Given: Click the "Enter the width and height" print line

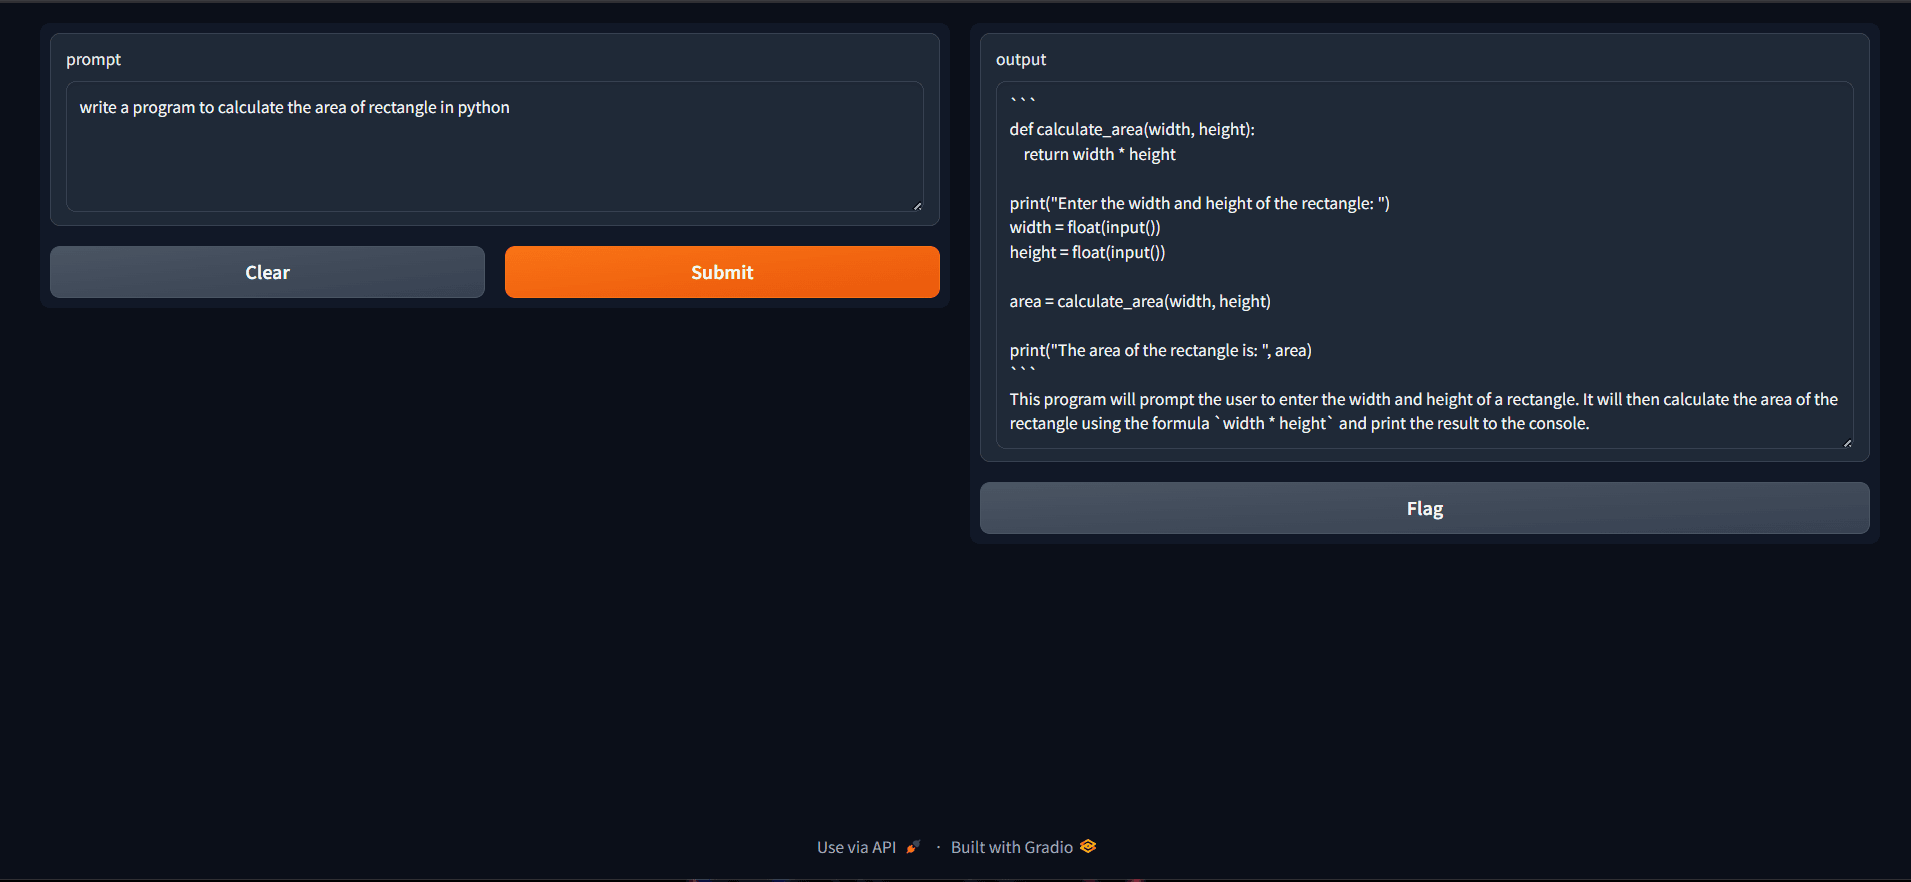Looking at the screenshot, I should click(x=1199, y=203).
